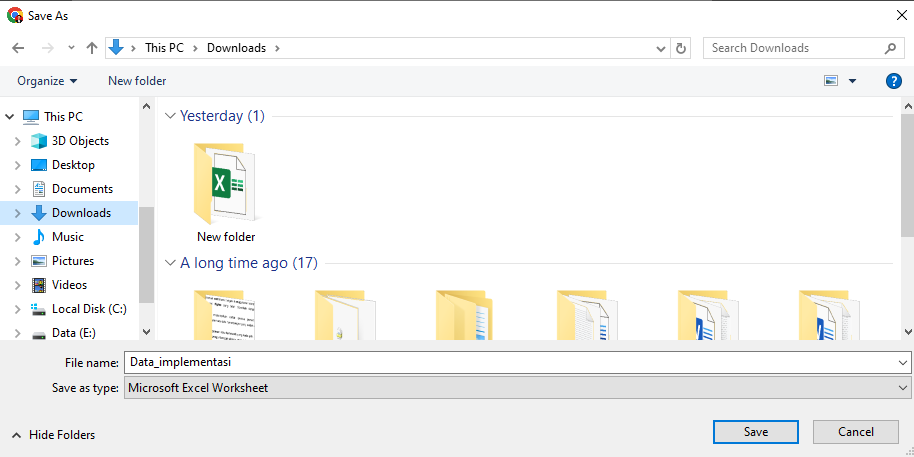Open the Organize menu
This screenshot has width=914, height=457.
tap(47, 81)
